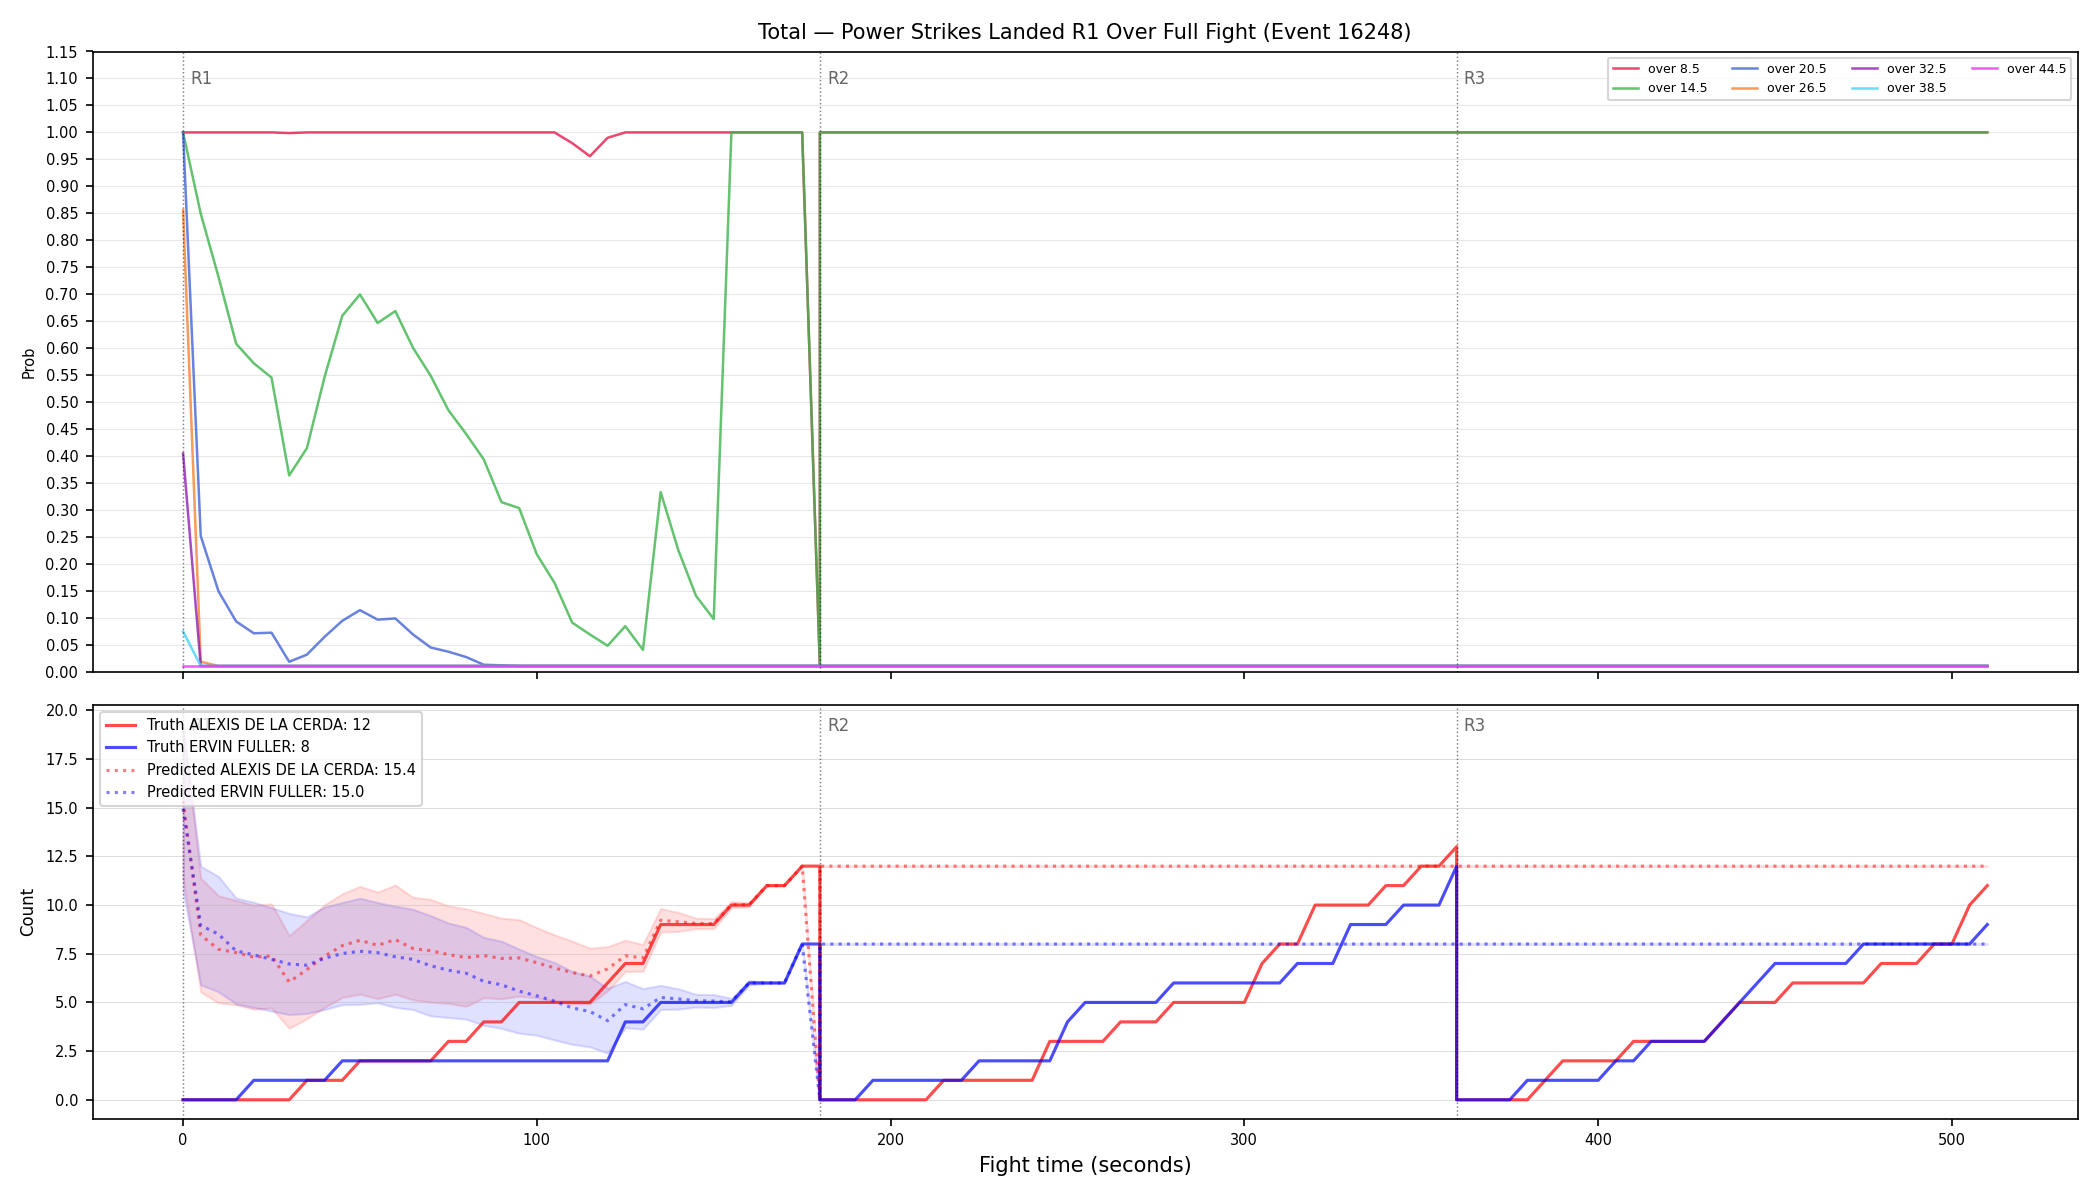Click the 12.5 tick on Count axis
Viewport: 2100px width, 1200px height.
(62, 857)
